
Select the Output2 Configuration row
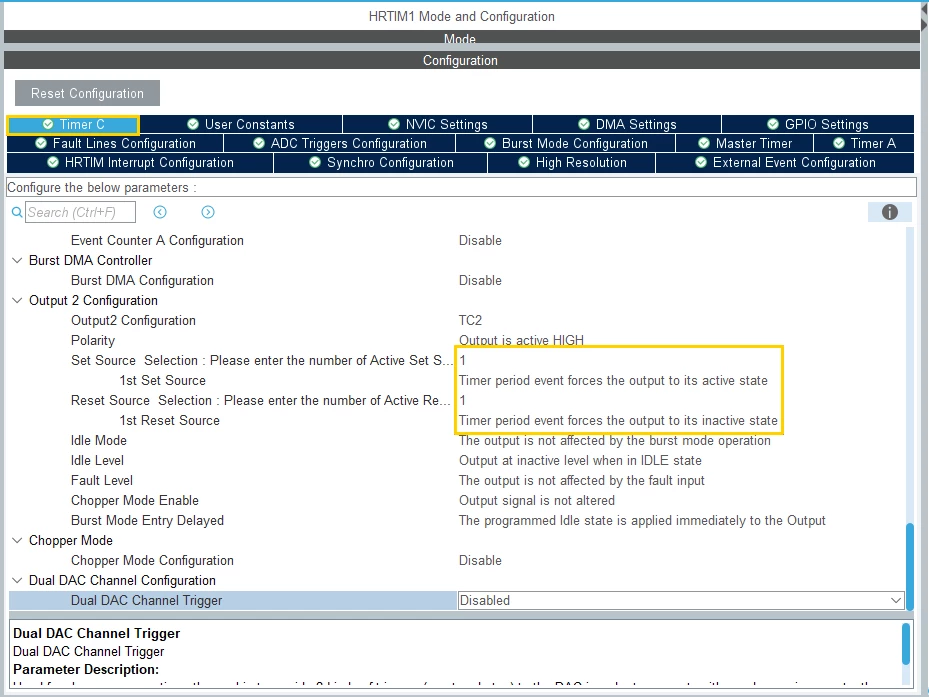(456, 321)
